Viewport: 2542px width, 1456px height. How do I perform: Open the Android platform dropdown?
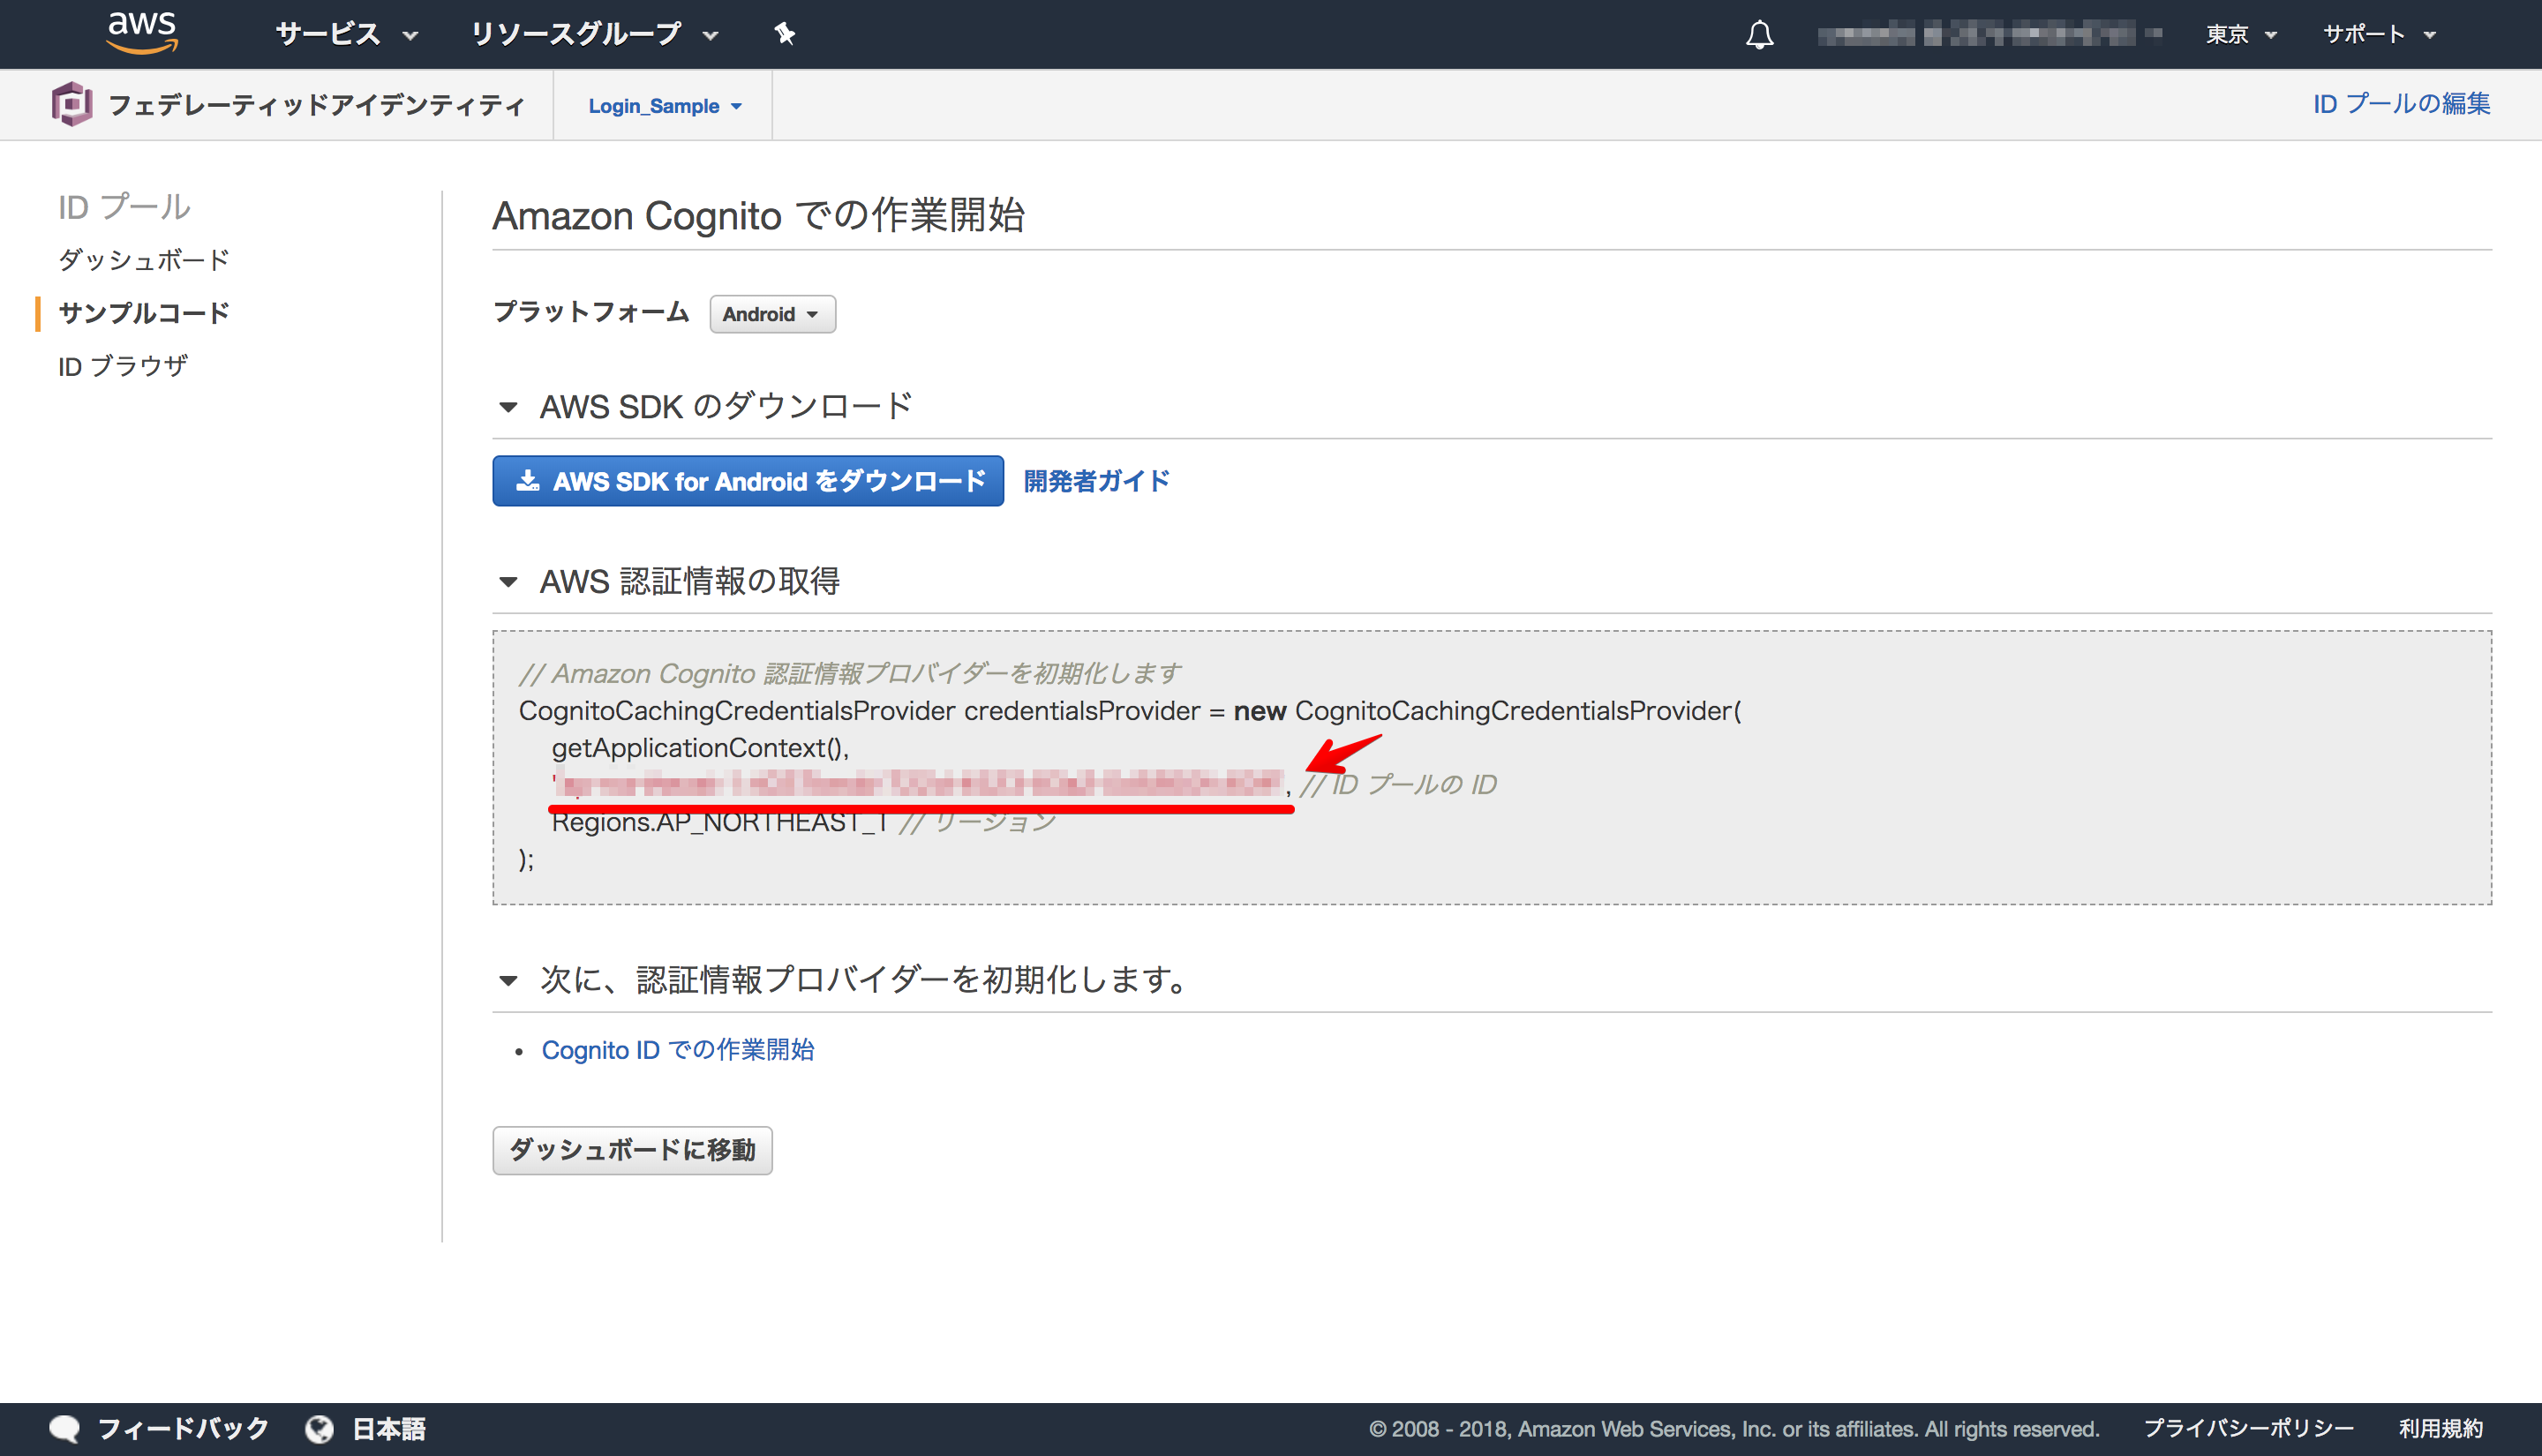point(772,314)
